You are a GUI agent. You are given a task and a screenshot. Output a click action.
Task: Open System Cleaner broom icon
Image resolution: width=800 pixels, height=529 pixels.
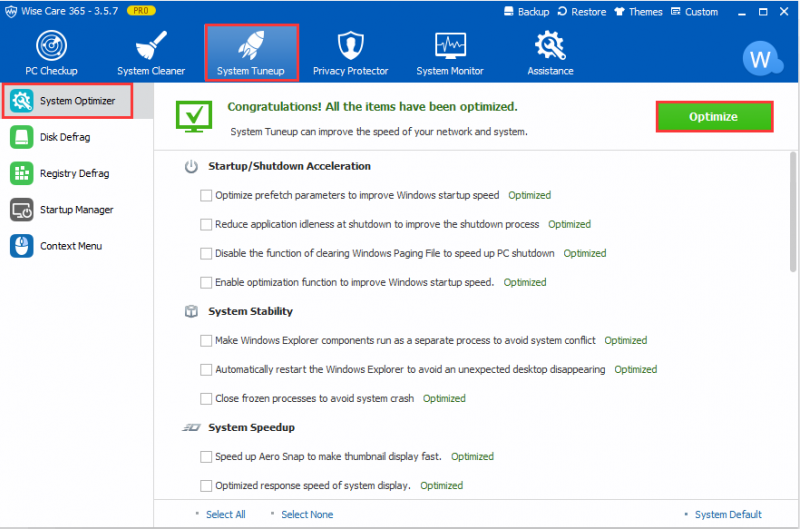(151, 45)
